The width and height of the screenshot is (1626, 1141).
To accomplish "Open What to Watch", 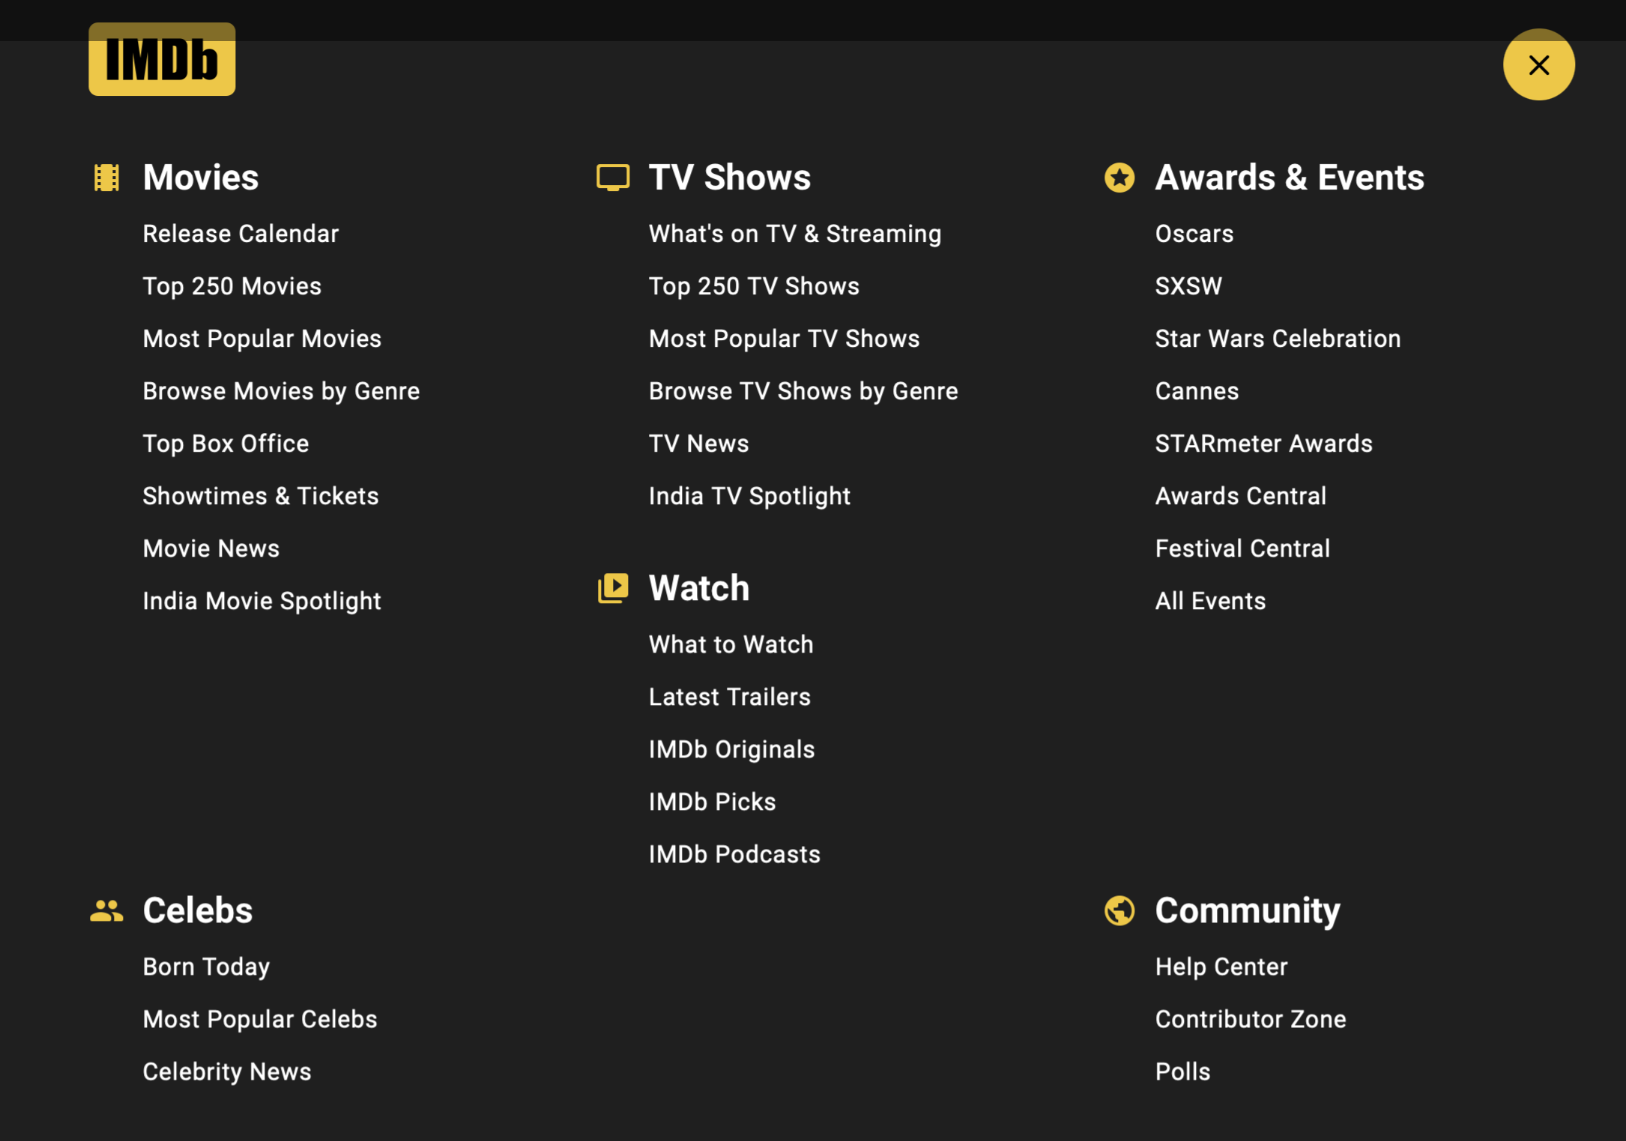I will tap(731, 645).
